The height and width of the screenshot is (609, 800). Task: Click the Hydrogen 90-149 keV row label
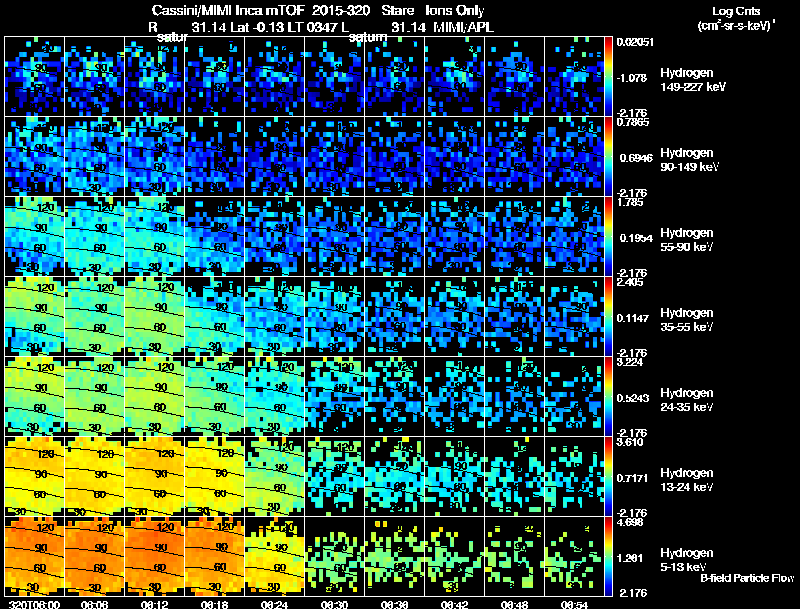coord(690,160)
